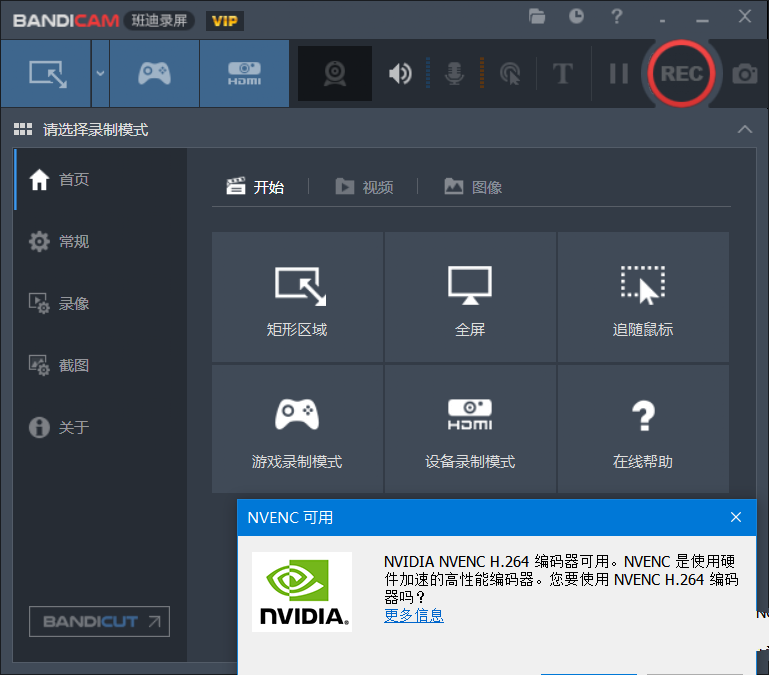
Task: Take a screenshot with camera icon
Action: [x=745, y=73]
